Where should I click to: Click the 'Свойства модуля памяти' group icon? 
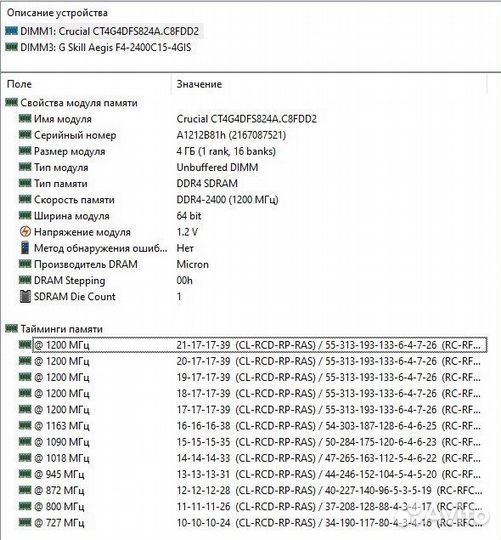point(11,102)
